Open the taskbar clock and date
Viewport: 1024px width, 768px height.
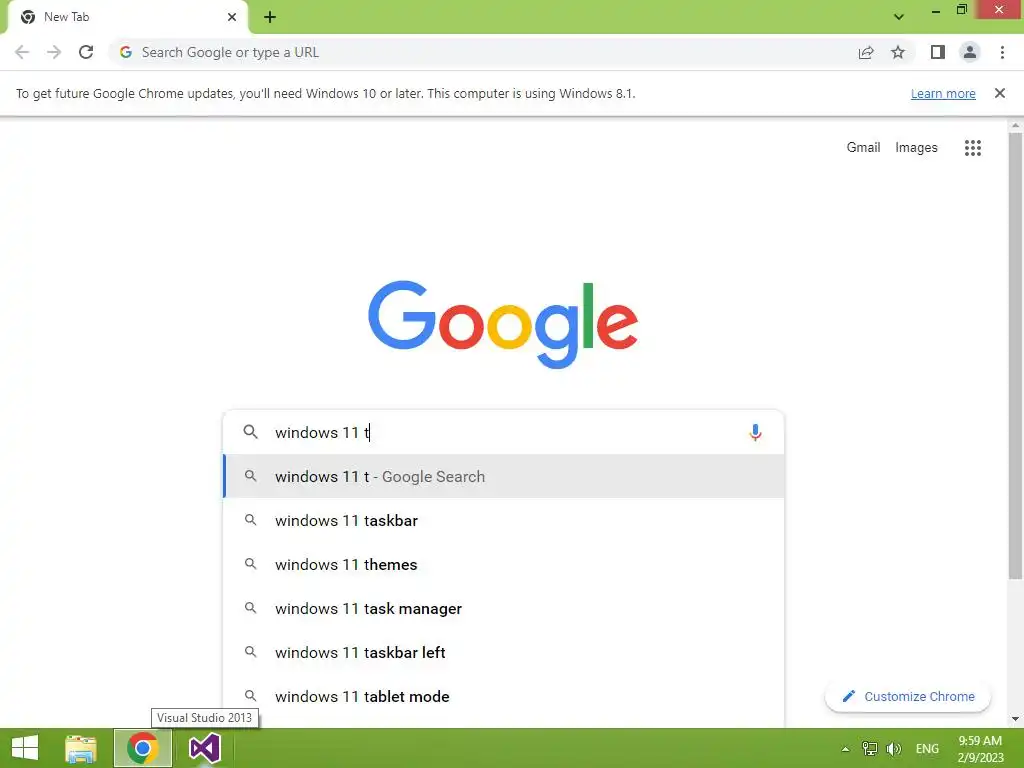pos(980,749)
